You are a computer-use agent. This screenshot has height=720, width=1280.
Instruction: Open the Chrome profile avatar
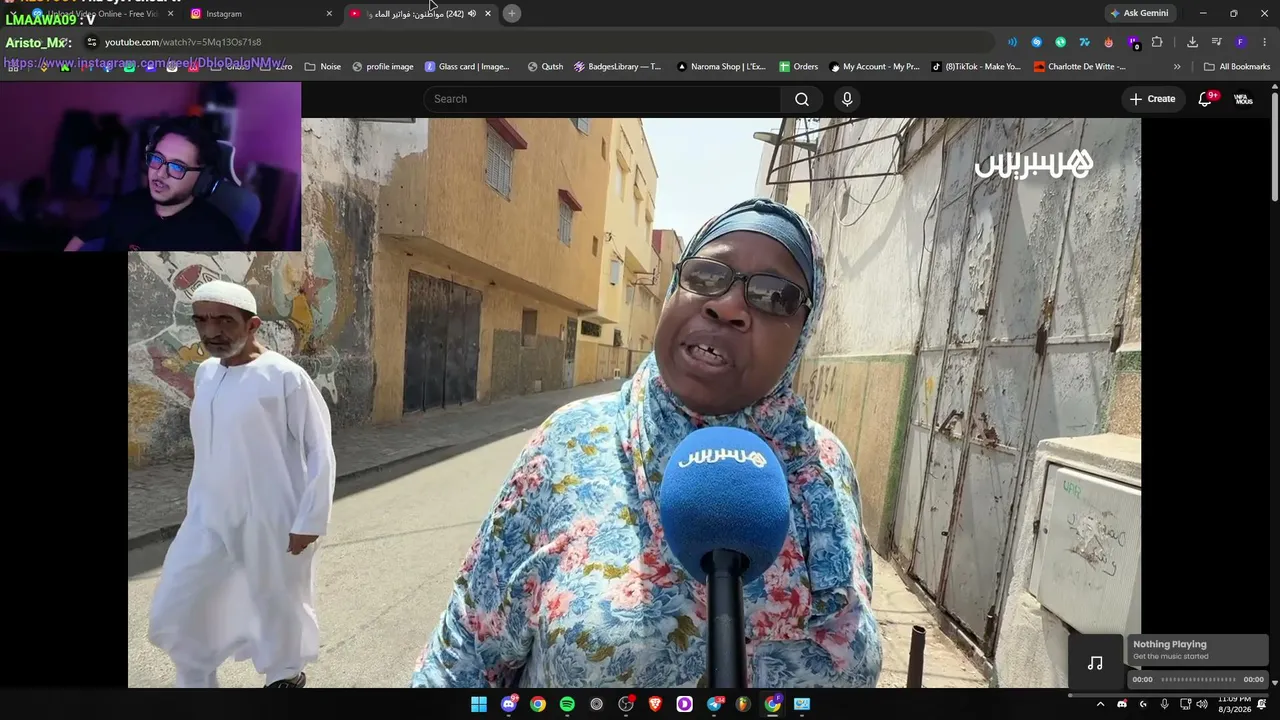(x=1241, y=42)
